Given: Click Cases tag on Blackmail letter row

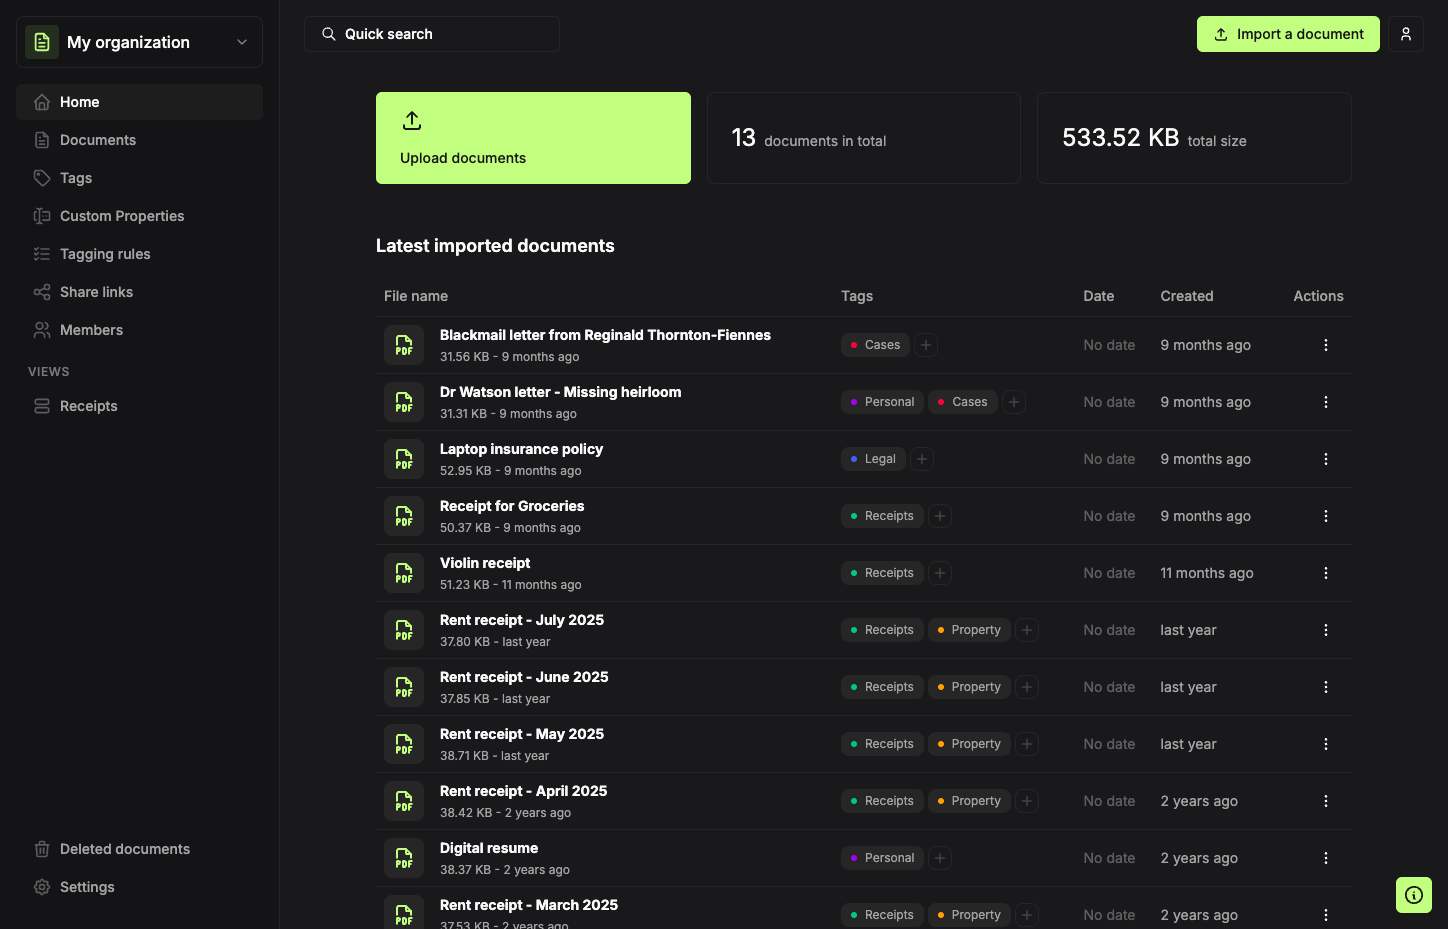Looking at the screenshot, I should [876, 345].
